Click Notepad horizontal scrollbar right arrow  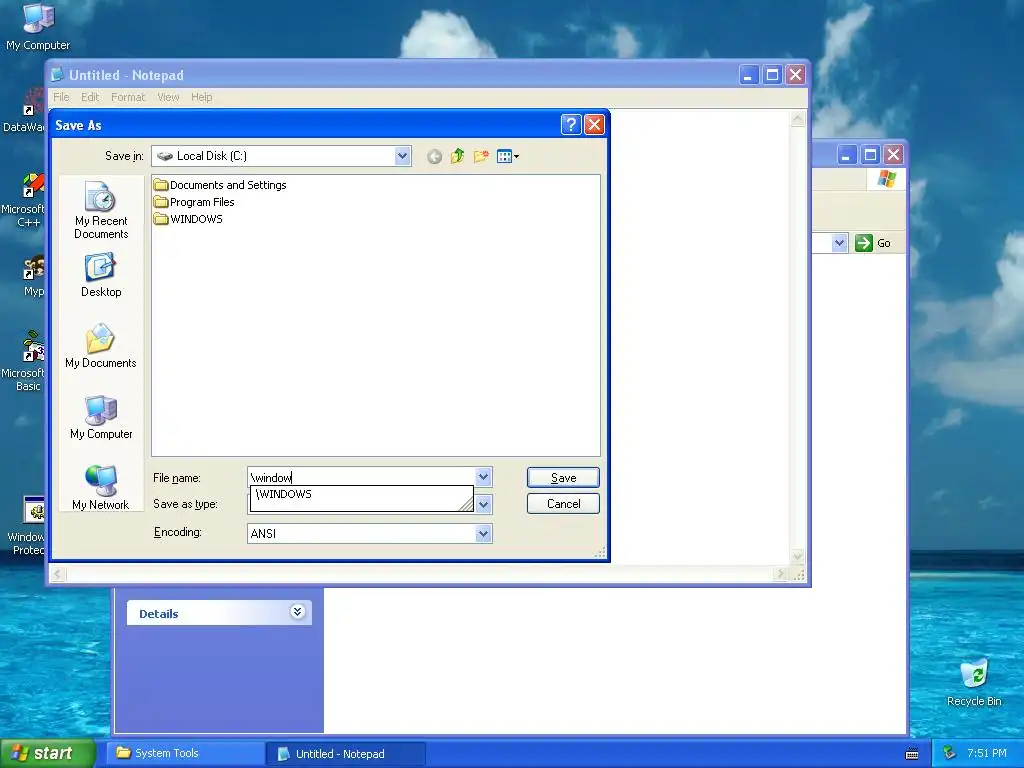[x=780, y=574]
